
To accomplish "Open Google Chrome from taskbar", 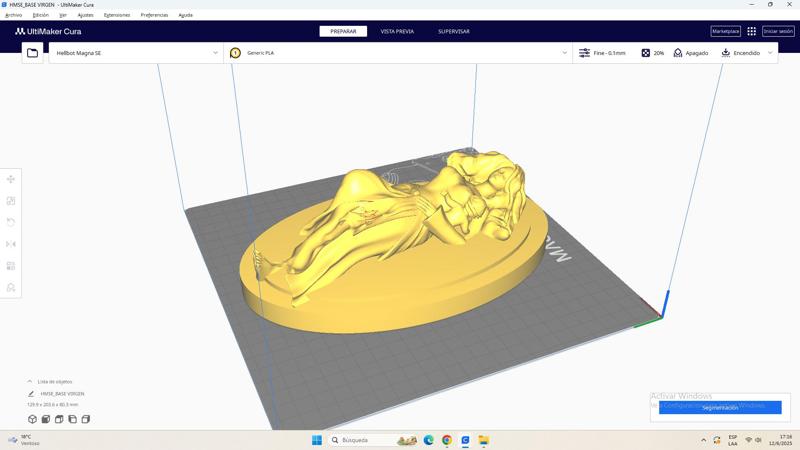I will (x=447, y=440).
